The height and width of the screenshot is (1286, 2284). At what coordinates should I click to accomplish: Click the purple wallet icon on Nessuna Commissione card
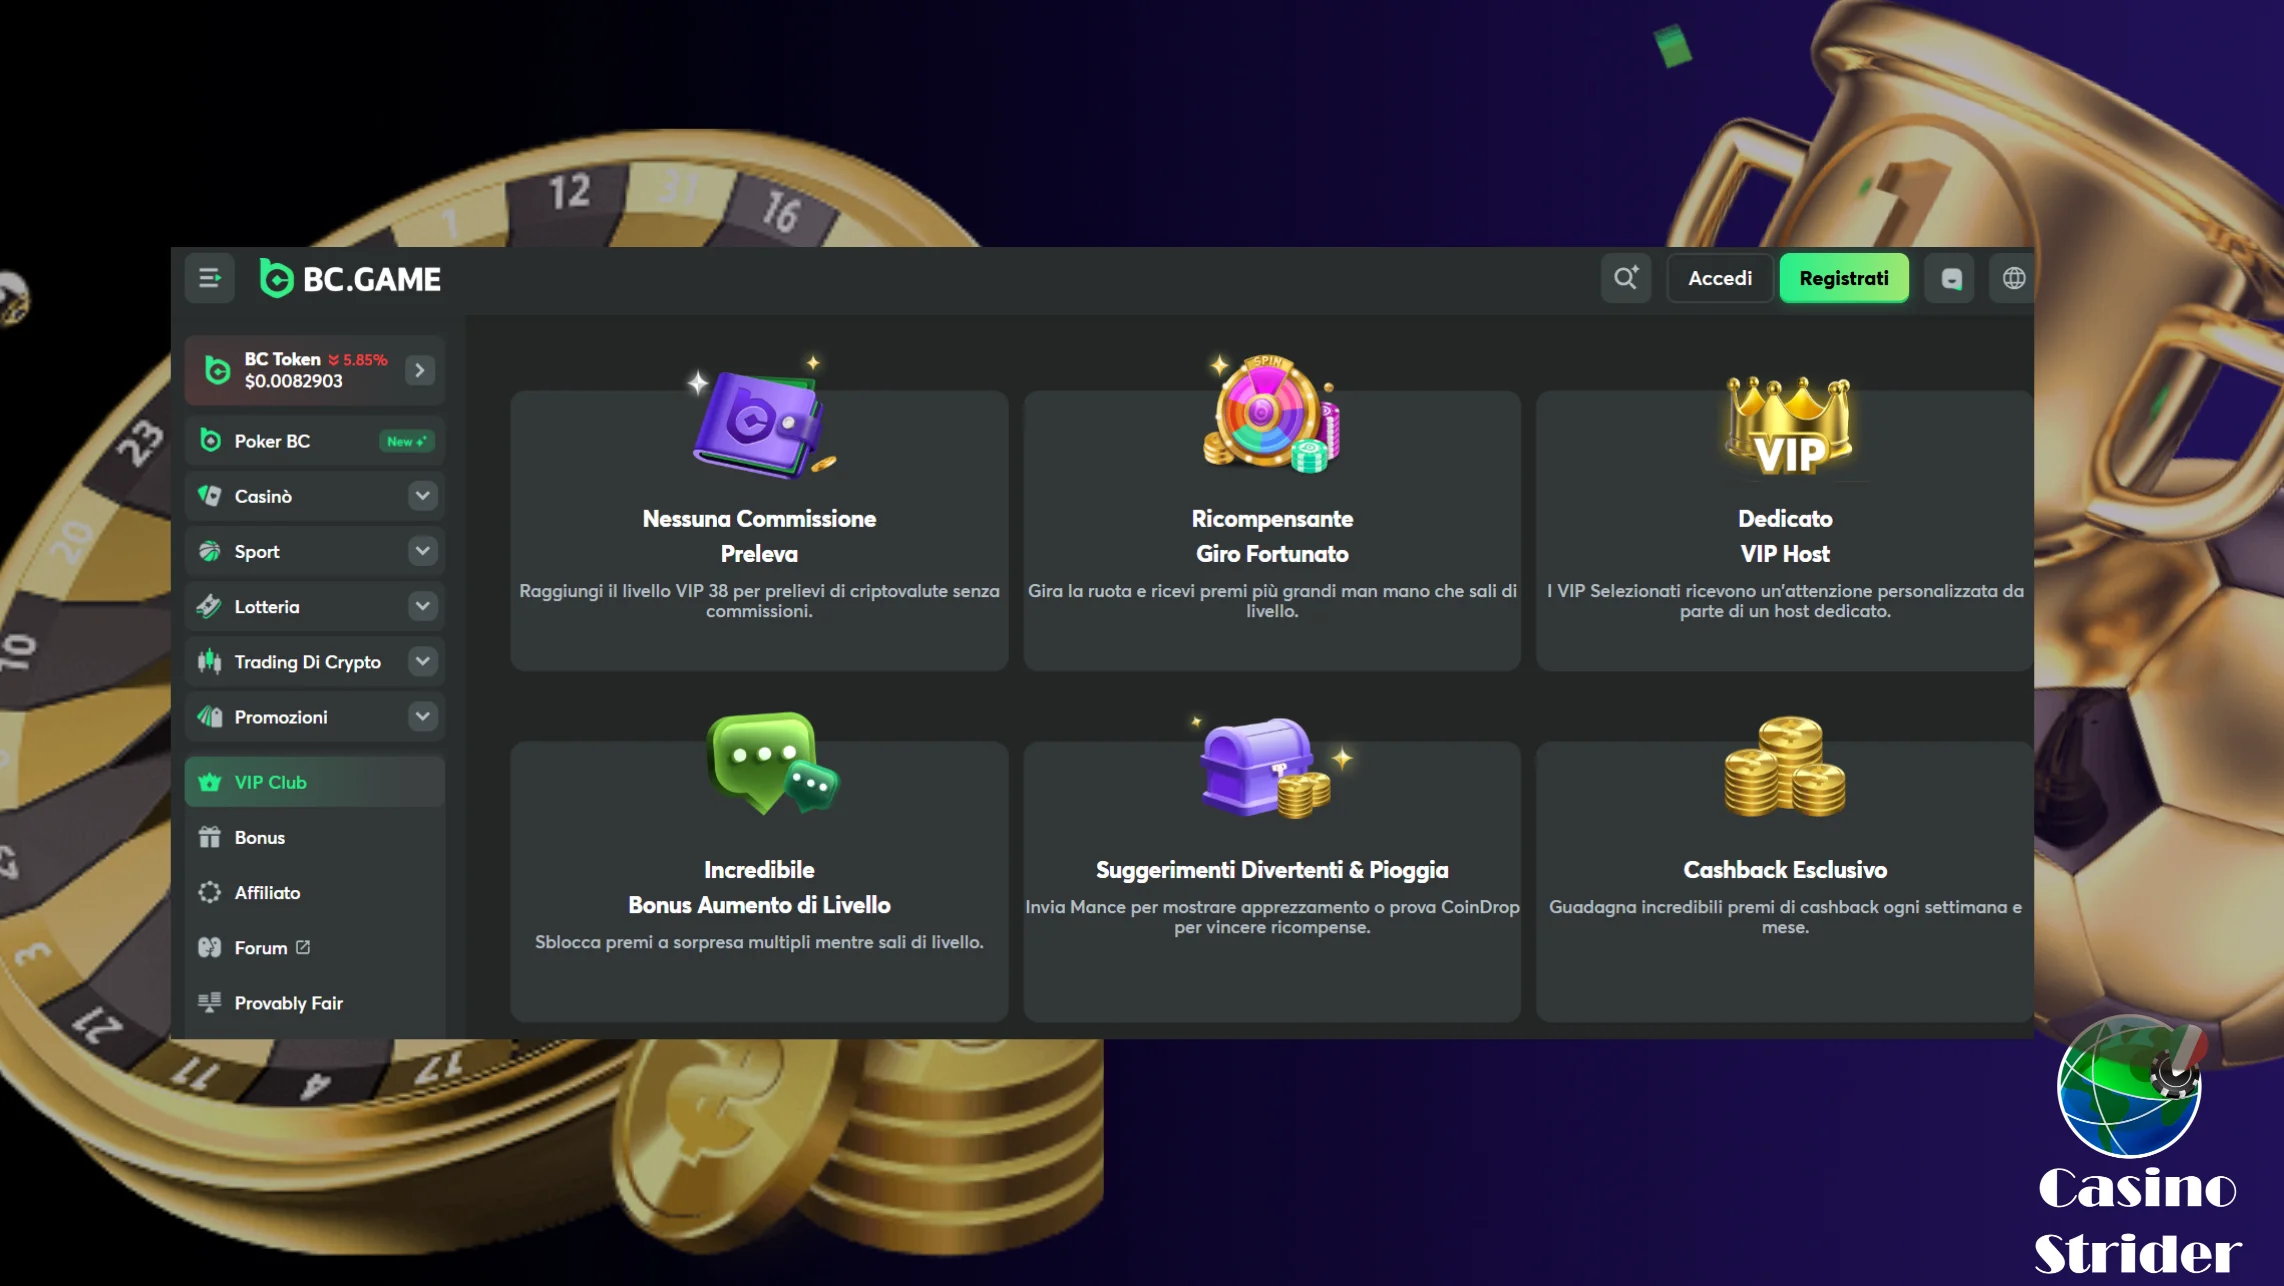[762, 419]
